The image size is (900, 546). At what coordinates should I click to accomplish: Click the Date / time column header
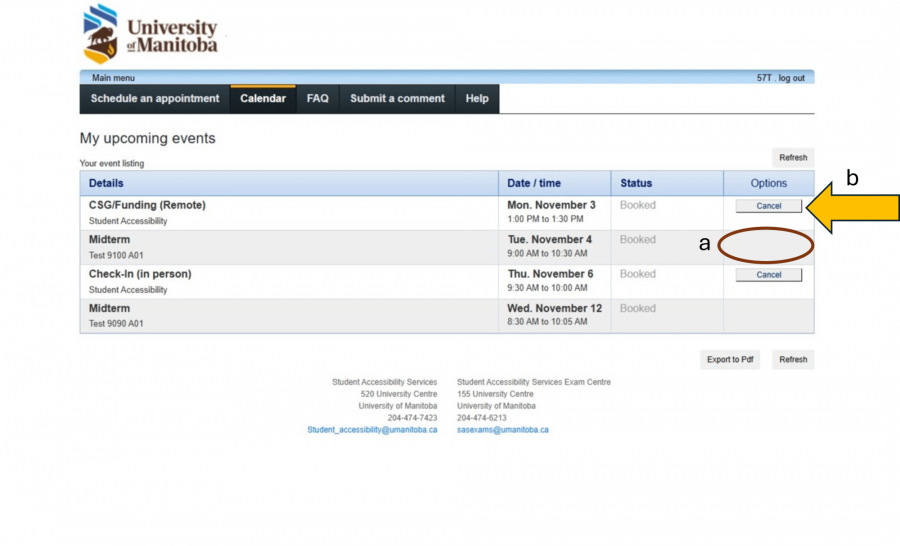534,183
